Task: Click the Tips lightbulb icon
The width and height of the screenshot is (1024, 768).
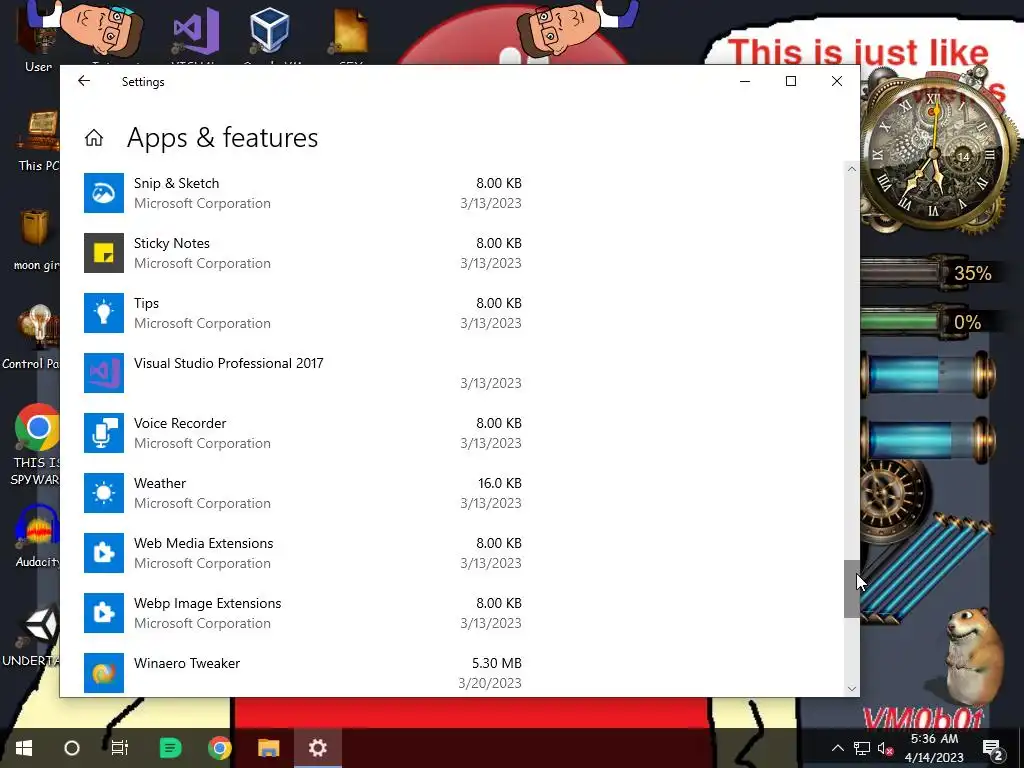Action: [104, 313]
